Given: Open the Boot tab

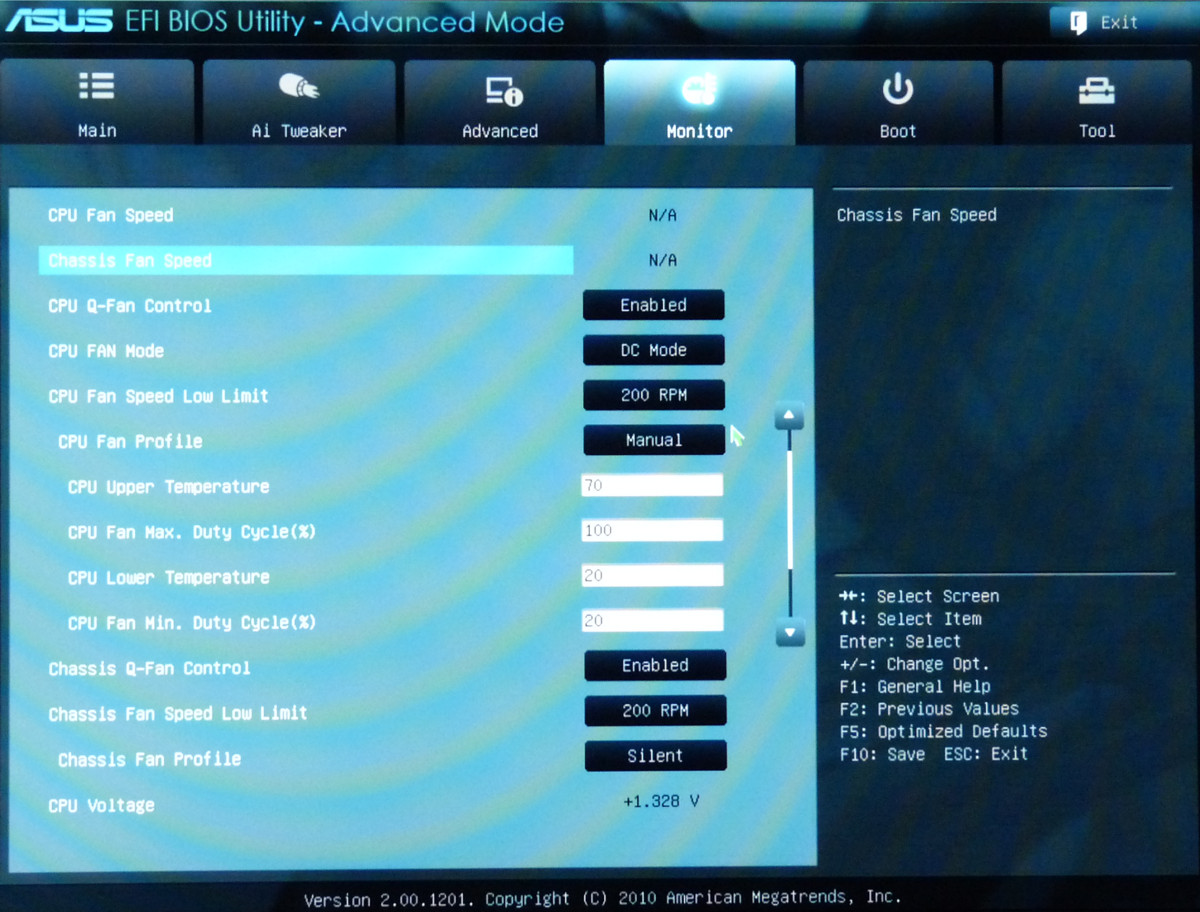Looking at the screenshot, I should [898, 102].
